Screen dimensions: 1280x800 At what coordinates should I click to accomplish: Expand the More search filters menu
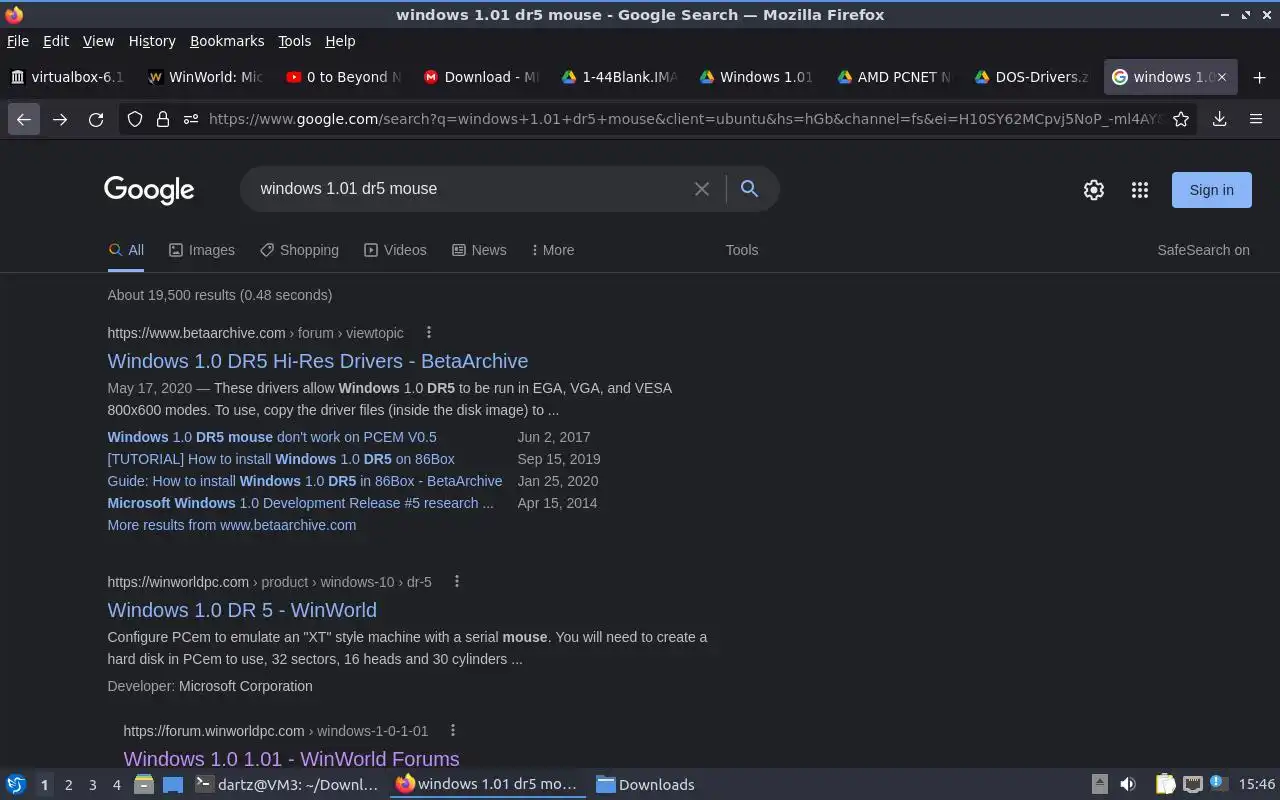553,250
